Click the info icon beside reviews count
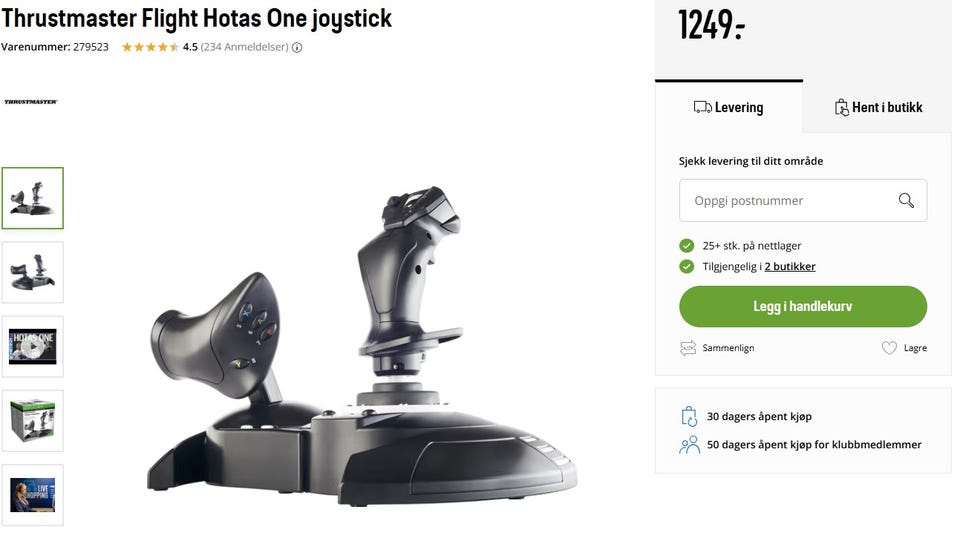Viewport: 960px width, 550px height. tap(297, 47)
